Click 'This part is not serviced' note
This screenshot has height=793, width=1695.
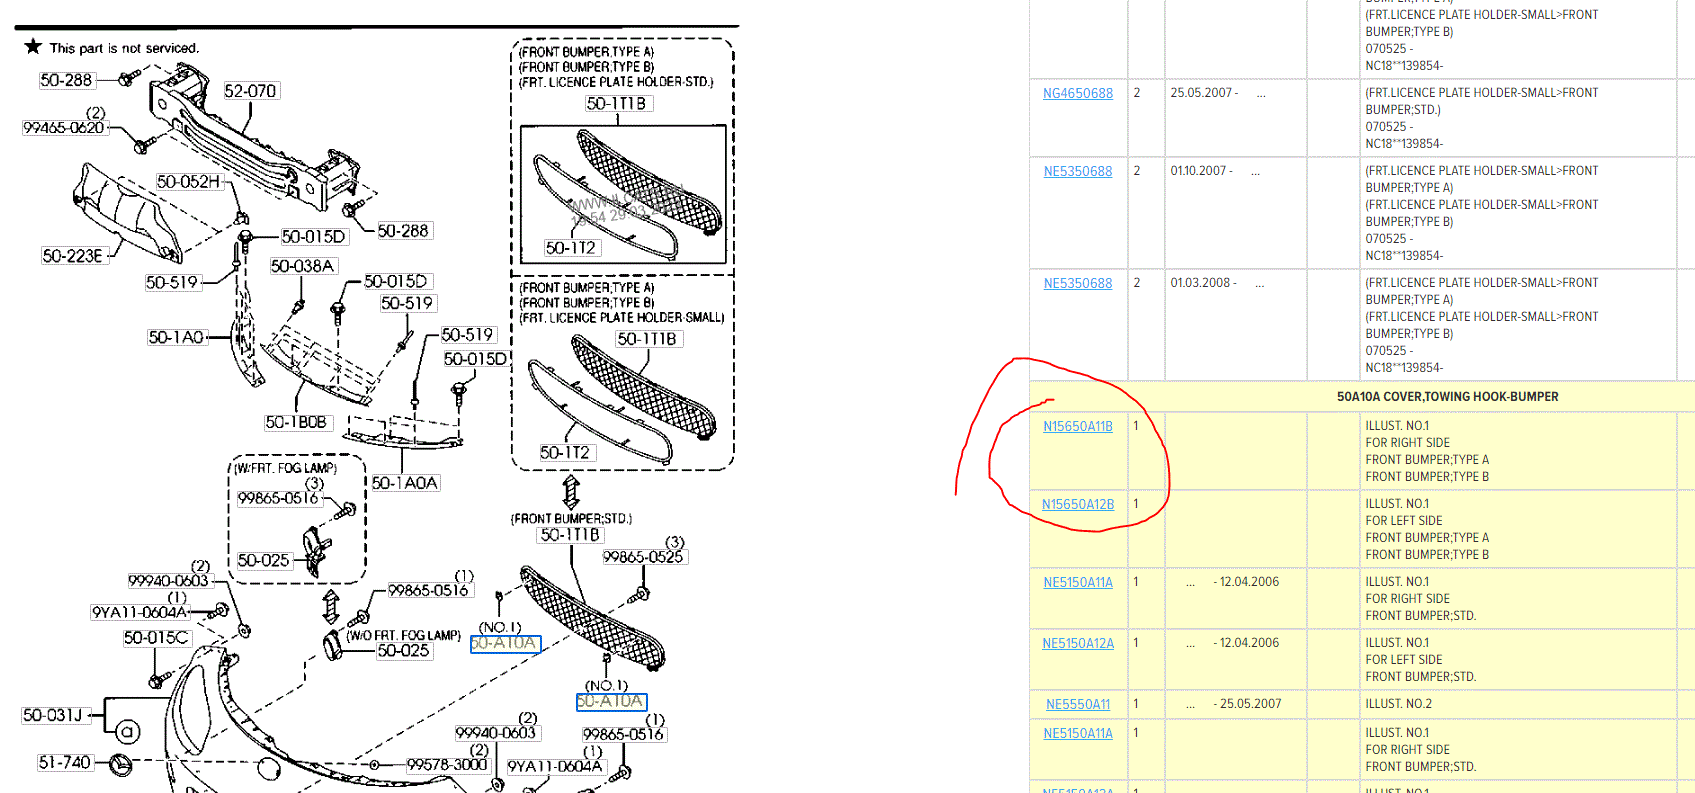coord(124,48)
